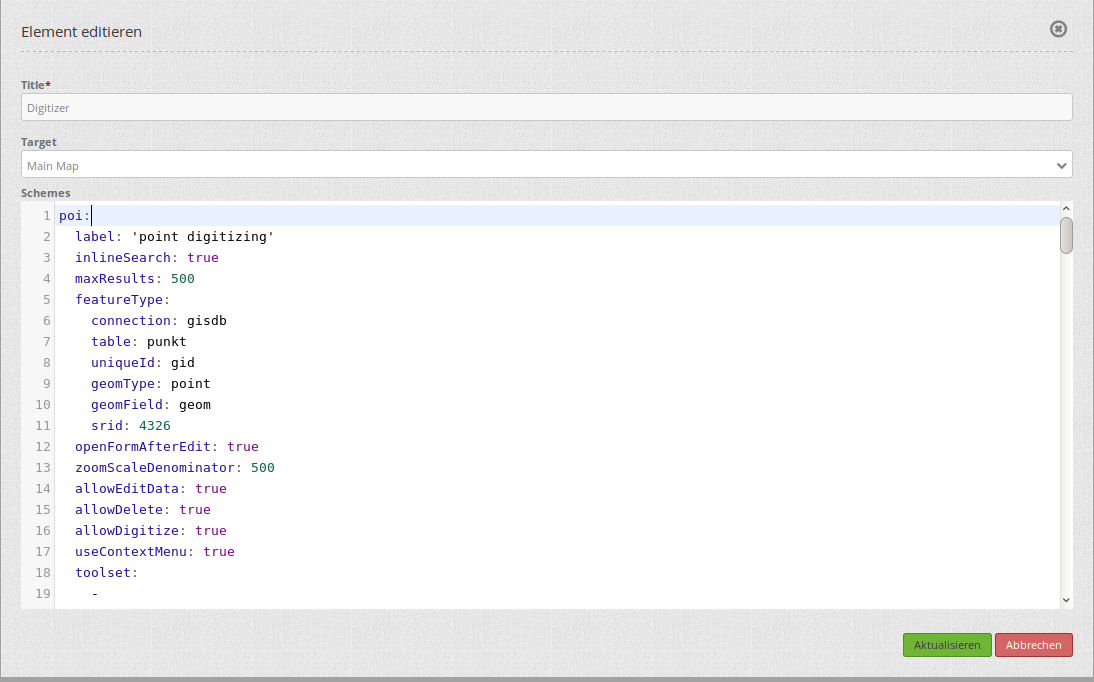The width and height of the screenshot is (1094, 682).
Task: Click the zoomScaleDenominator key
Action: 154,468
